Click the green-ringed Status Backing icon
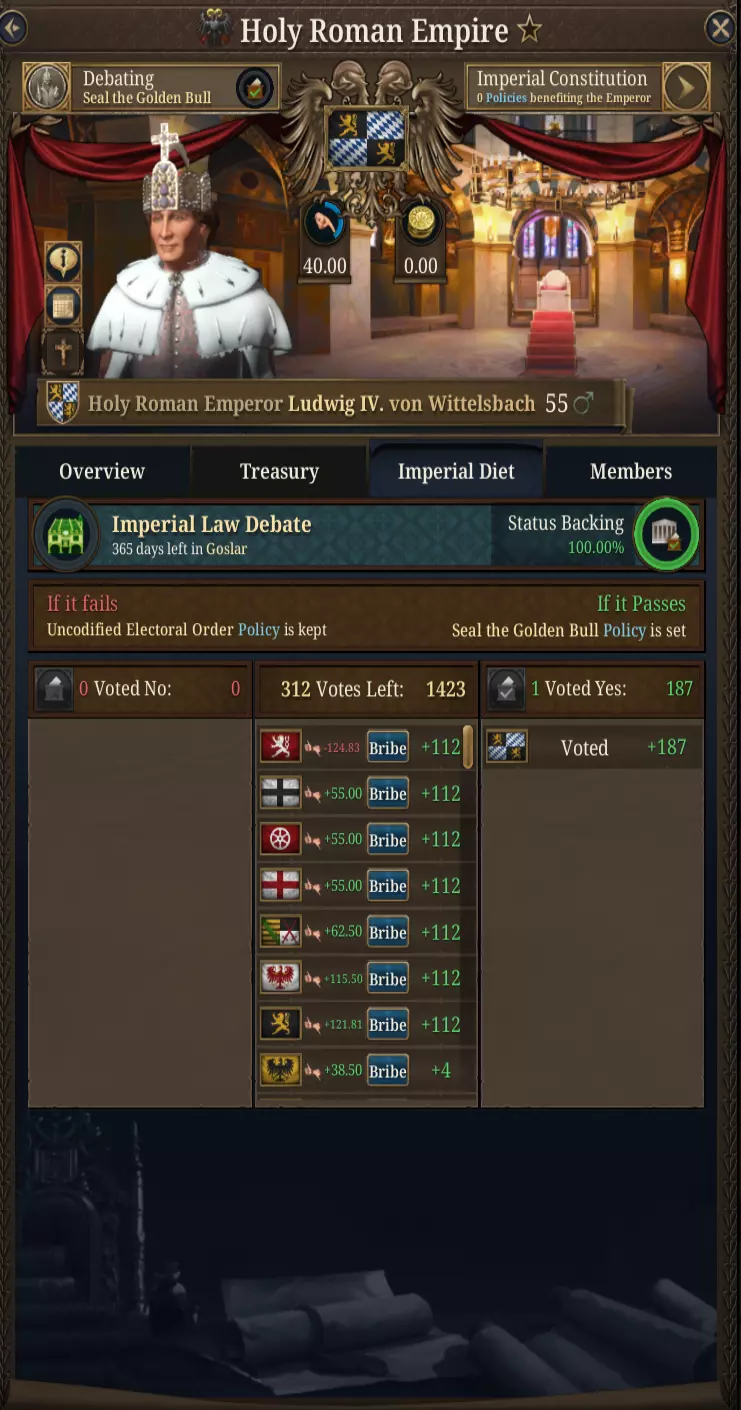This screenshot has width=741, height=1410. 665,534
